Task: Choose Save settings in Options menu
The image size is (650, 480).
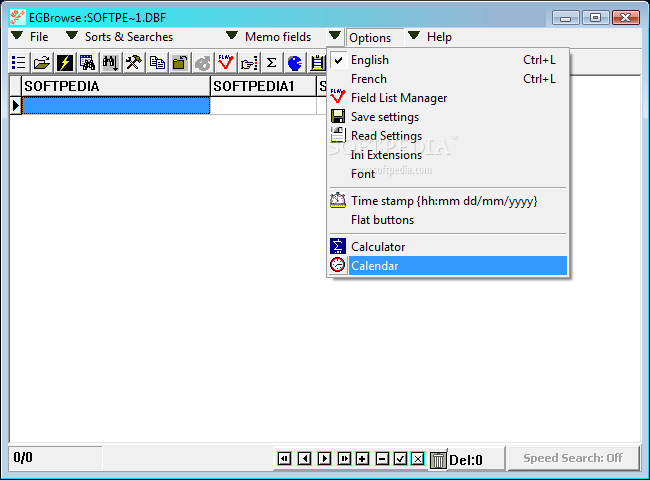Action: tap(448, 117)
